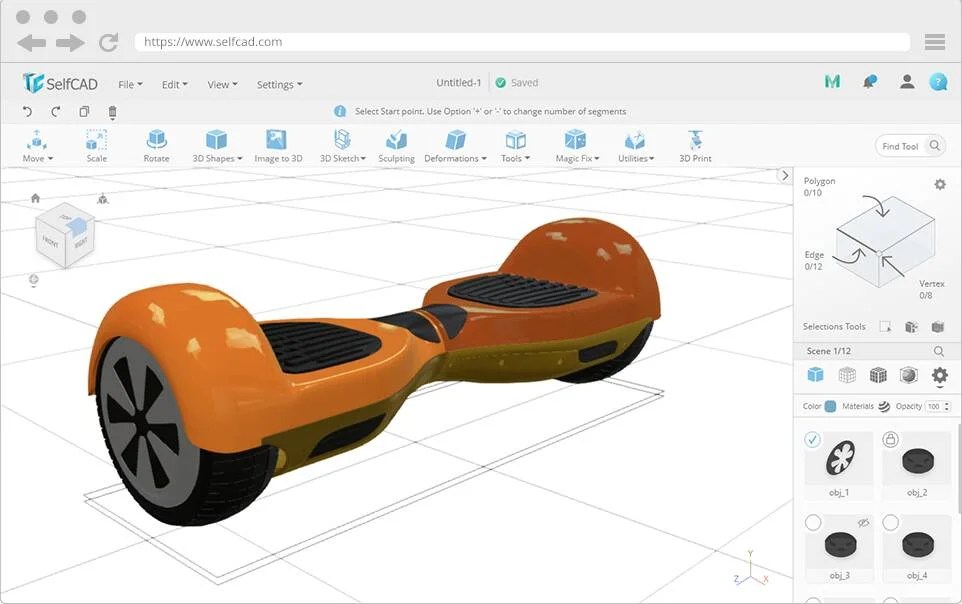This screenshot has width=962, height=604.
Task: Open the View menu
Action: (221, 84)
